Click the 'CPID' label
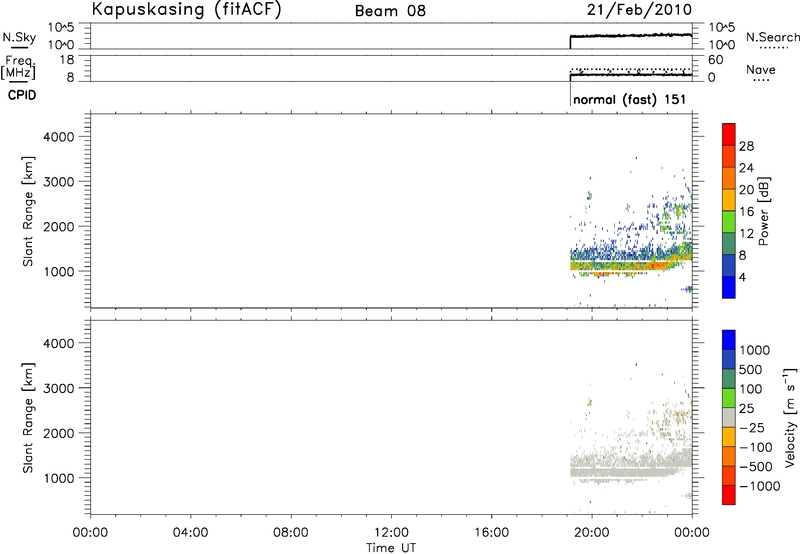This screenshot has width=800, height=554. [x=22, y=95]
